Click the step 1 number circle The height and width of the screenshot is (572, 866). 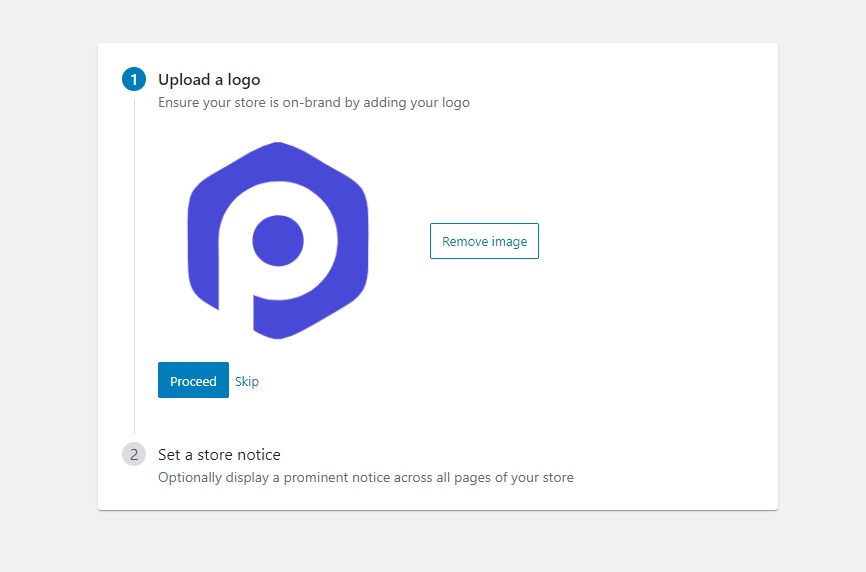[134, 80]
